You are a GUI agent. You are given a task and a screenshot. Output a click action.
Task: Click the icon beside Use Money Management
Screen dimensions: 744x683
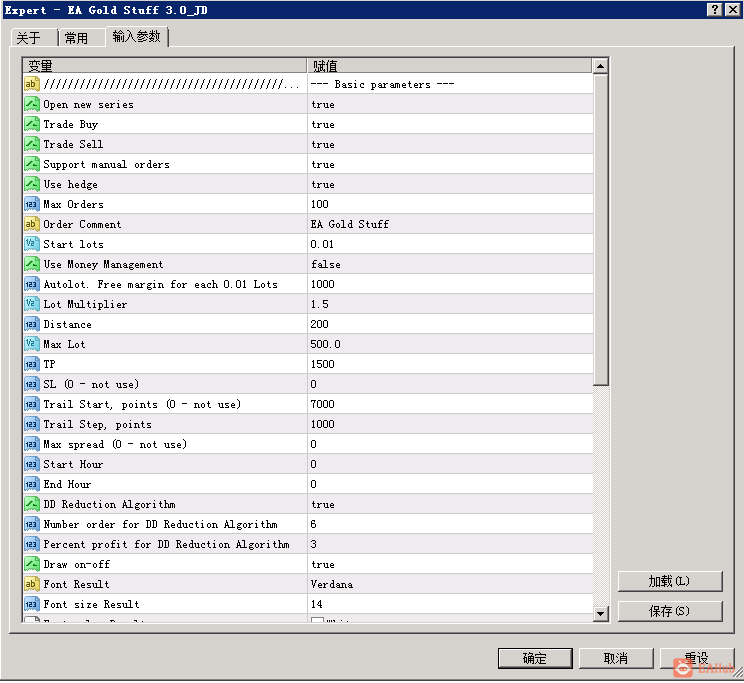click(x=32, y=264)
